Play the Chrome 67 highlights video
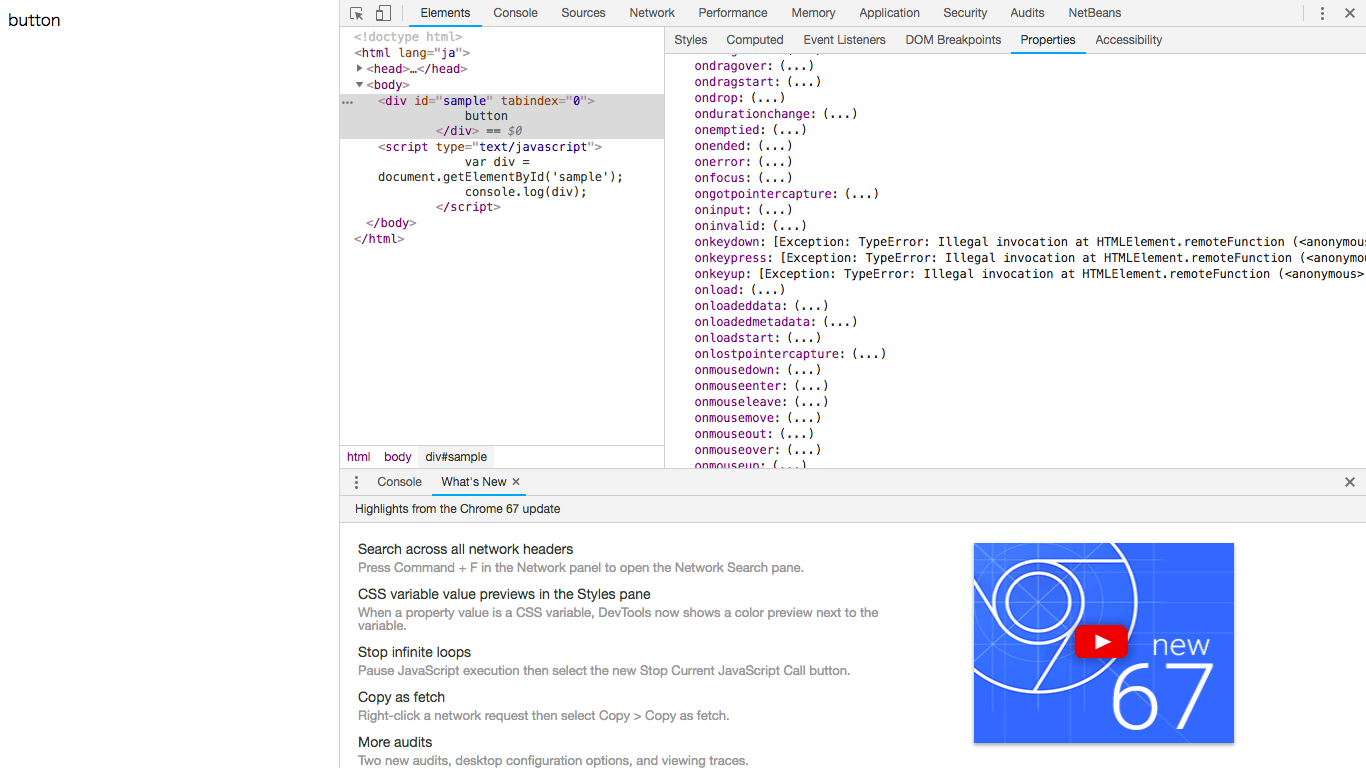Image resolution: width=1366 pixels, height=768 pixels. [x=1101, y=641]
